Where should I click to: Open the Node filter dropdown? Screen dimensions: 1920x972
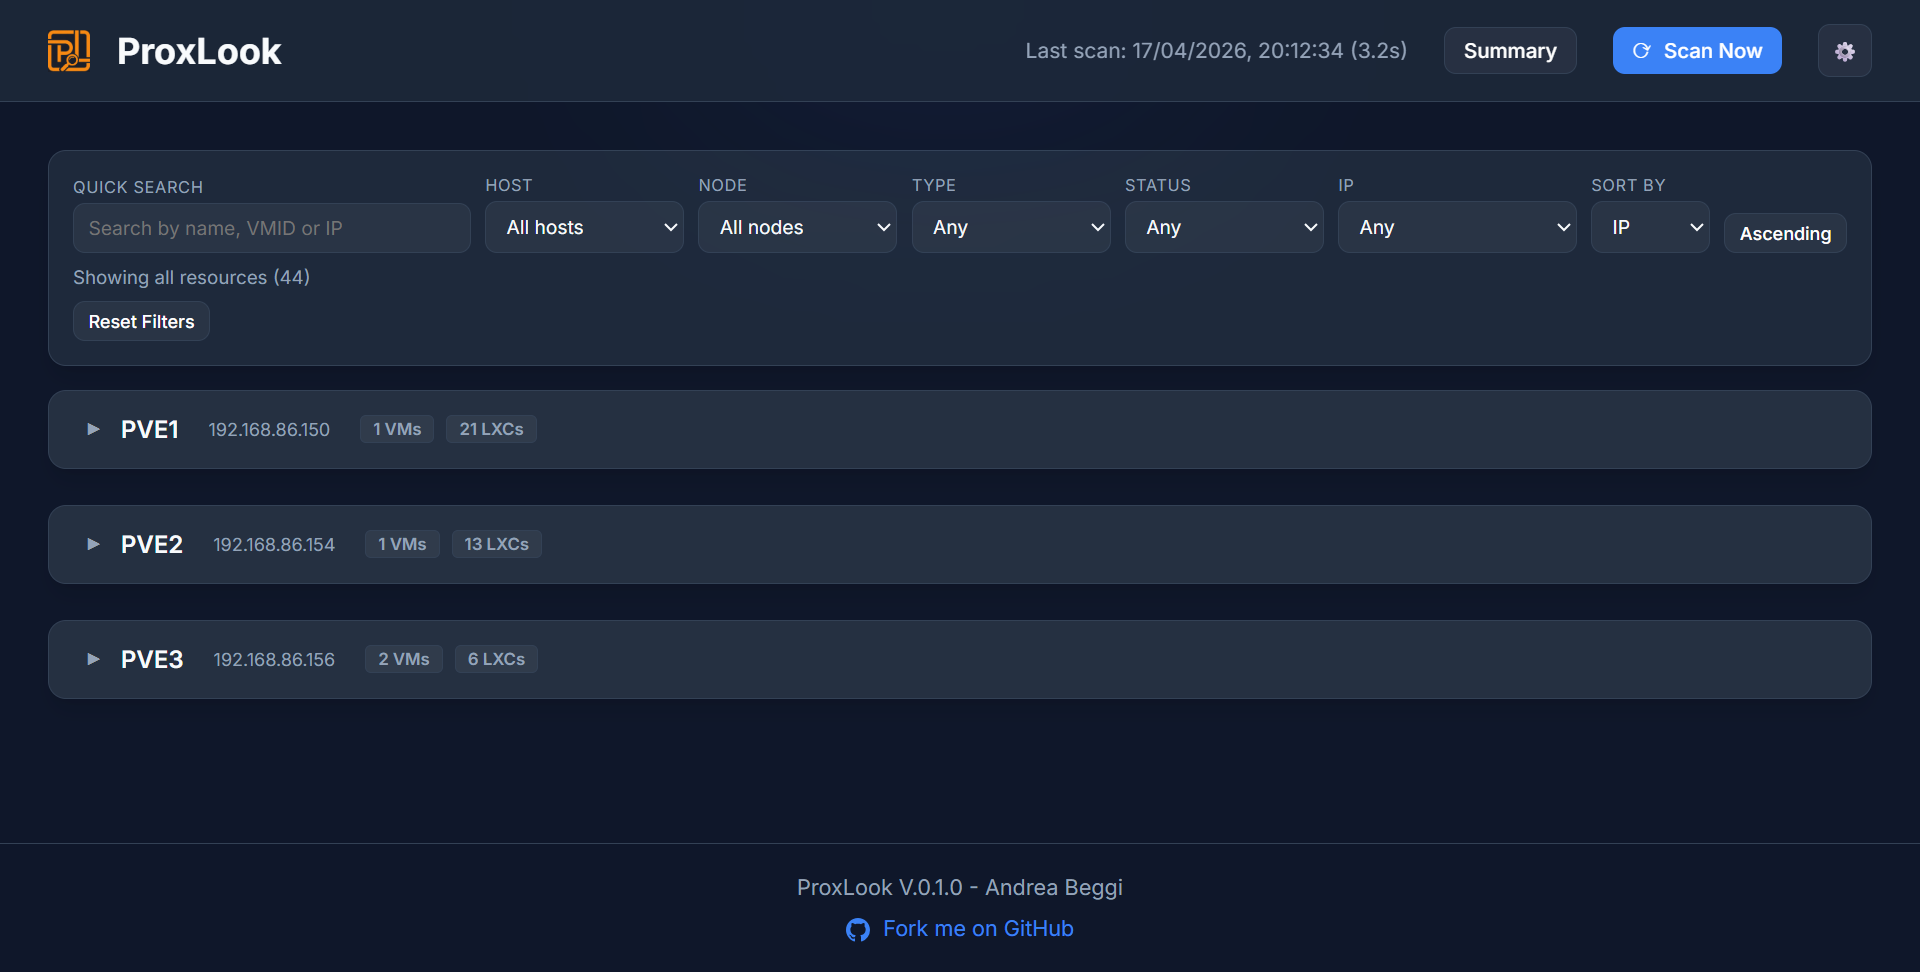[x=797, y=227]
